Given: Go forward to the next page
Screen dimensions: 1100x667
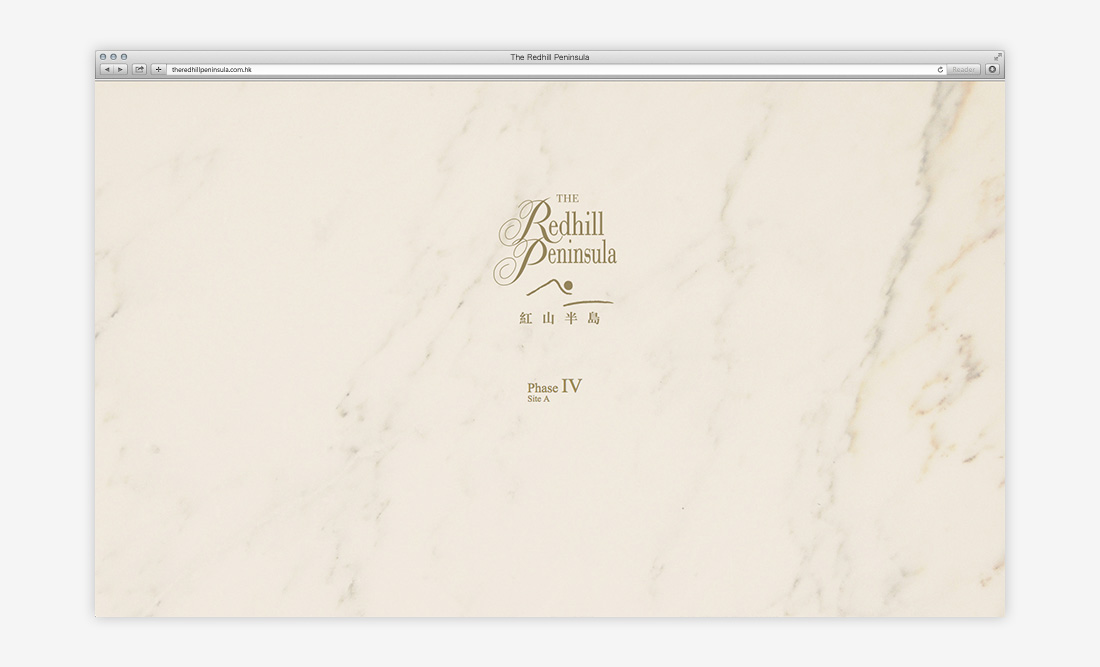Looking at the screenshot, I should click(121, 70).
